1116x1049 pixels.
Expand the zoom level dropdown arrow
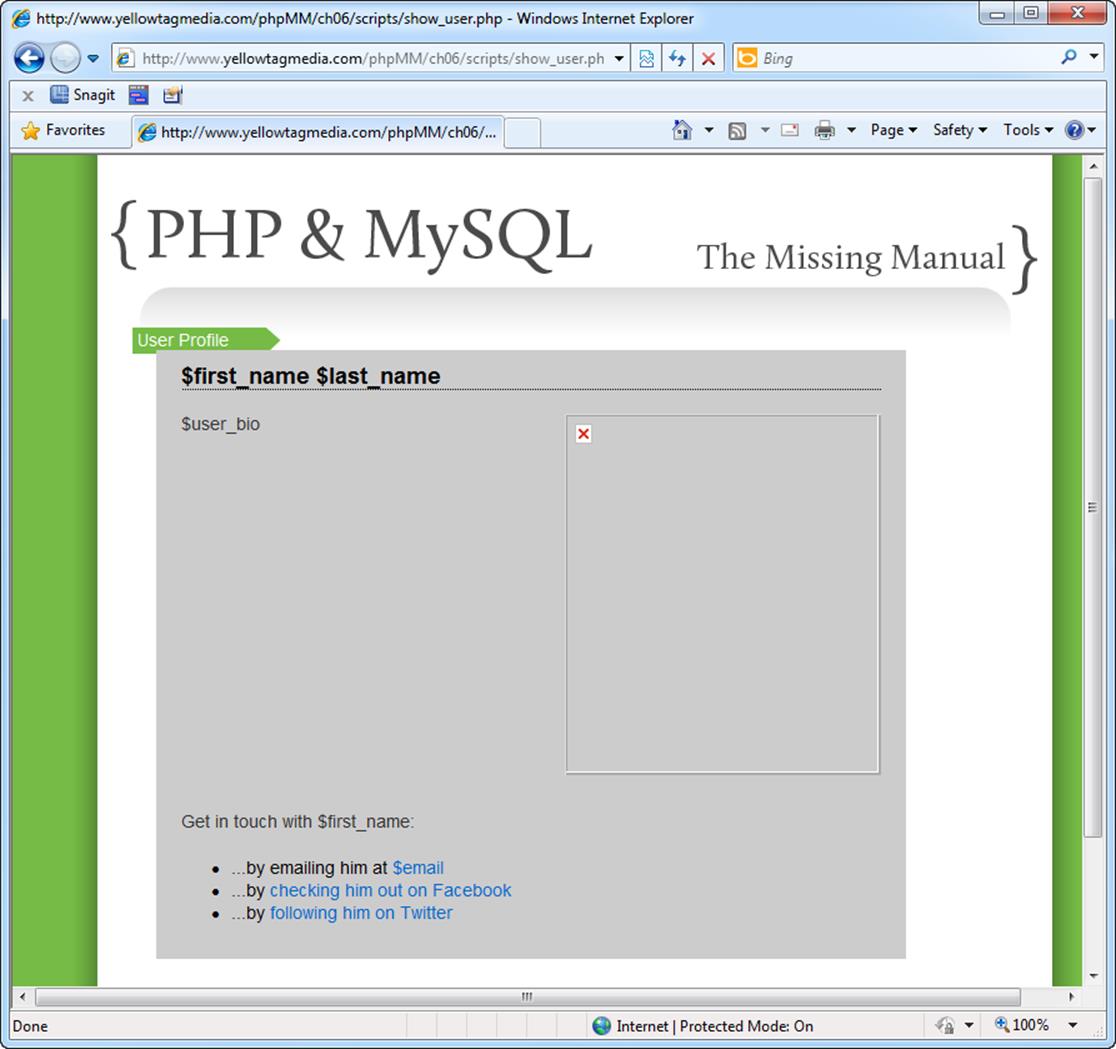[x=1073, y=1025]
